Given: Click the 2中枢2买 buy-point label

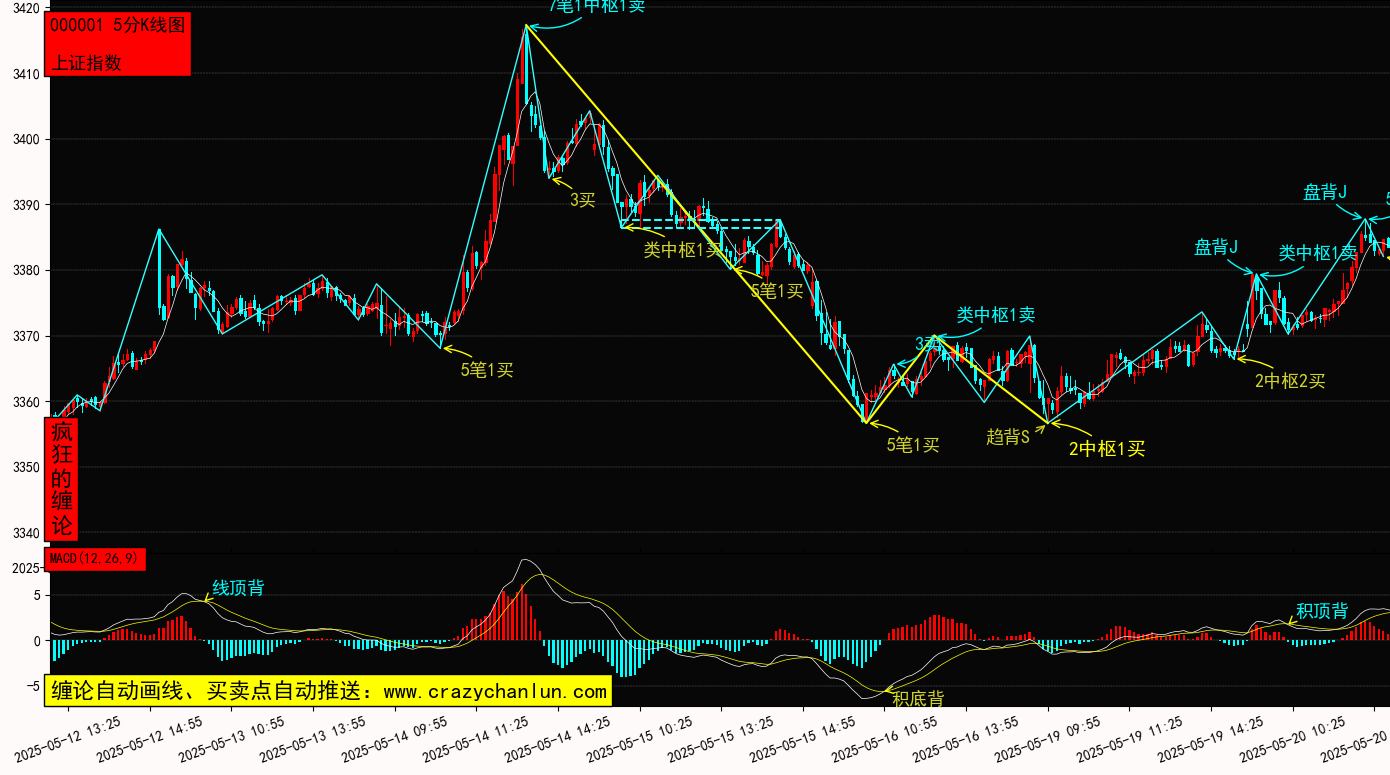Looking at the screenshot, I should 1290,381.
